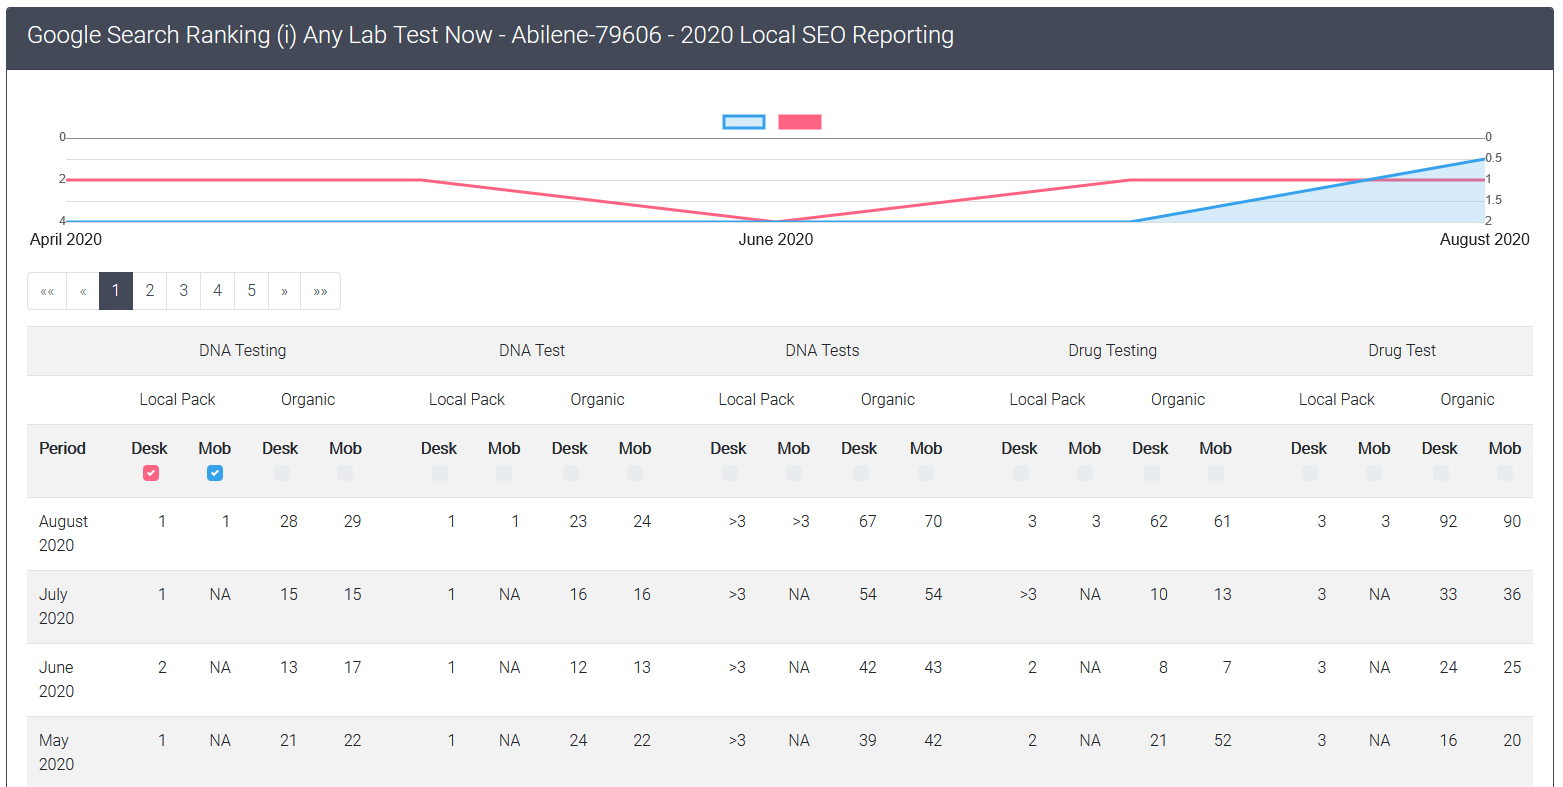The width and height of the screenshot is (1563, 787).
Task: Click May value 39 under DNA Tests
Action: click(x=868, y=740)
